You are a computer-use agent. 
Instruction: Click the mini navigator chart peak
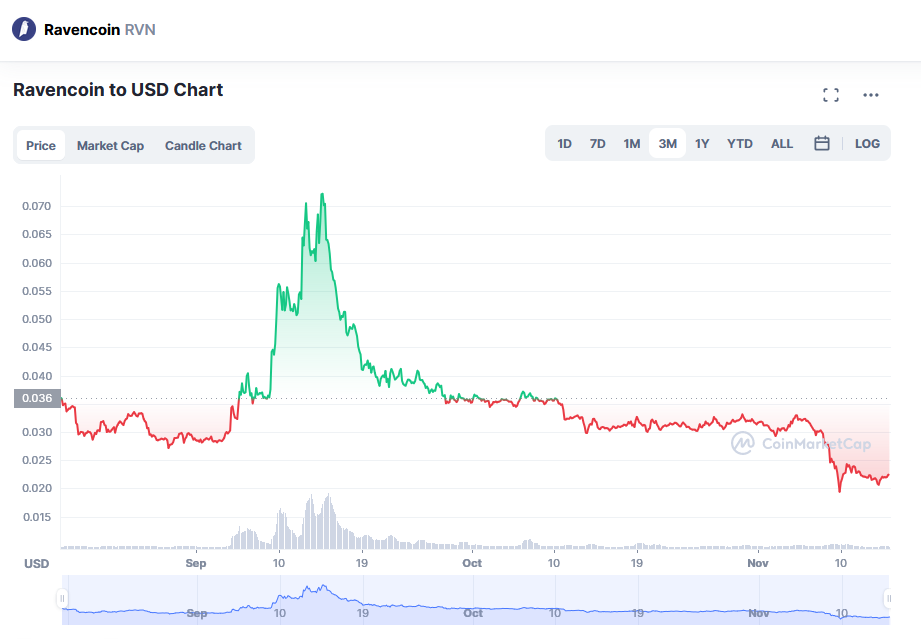click(x=322, y=586)
